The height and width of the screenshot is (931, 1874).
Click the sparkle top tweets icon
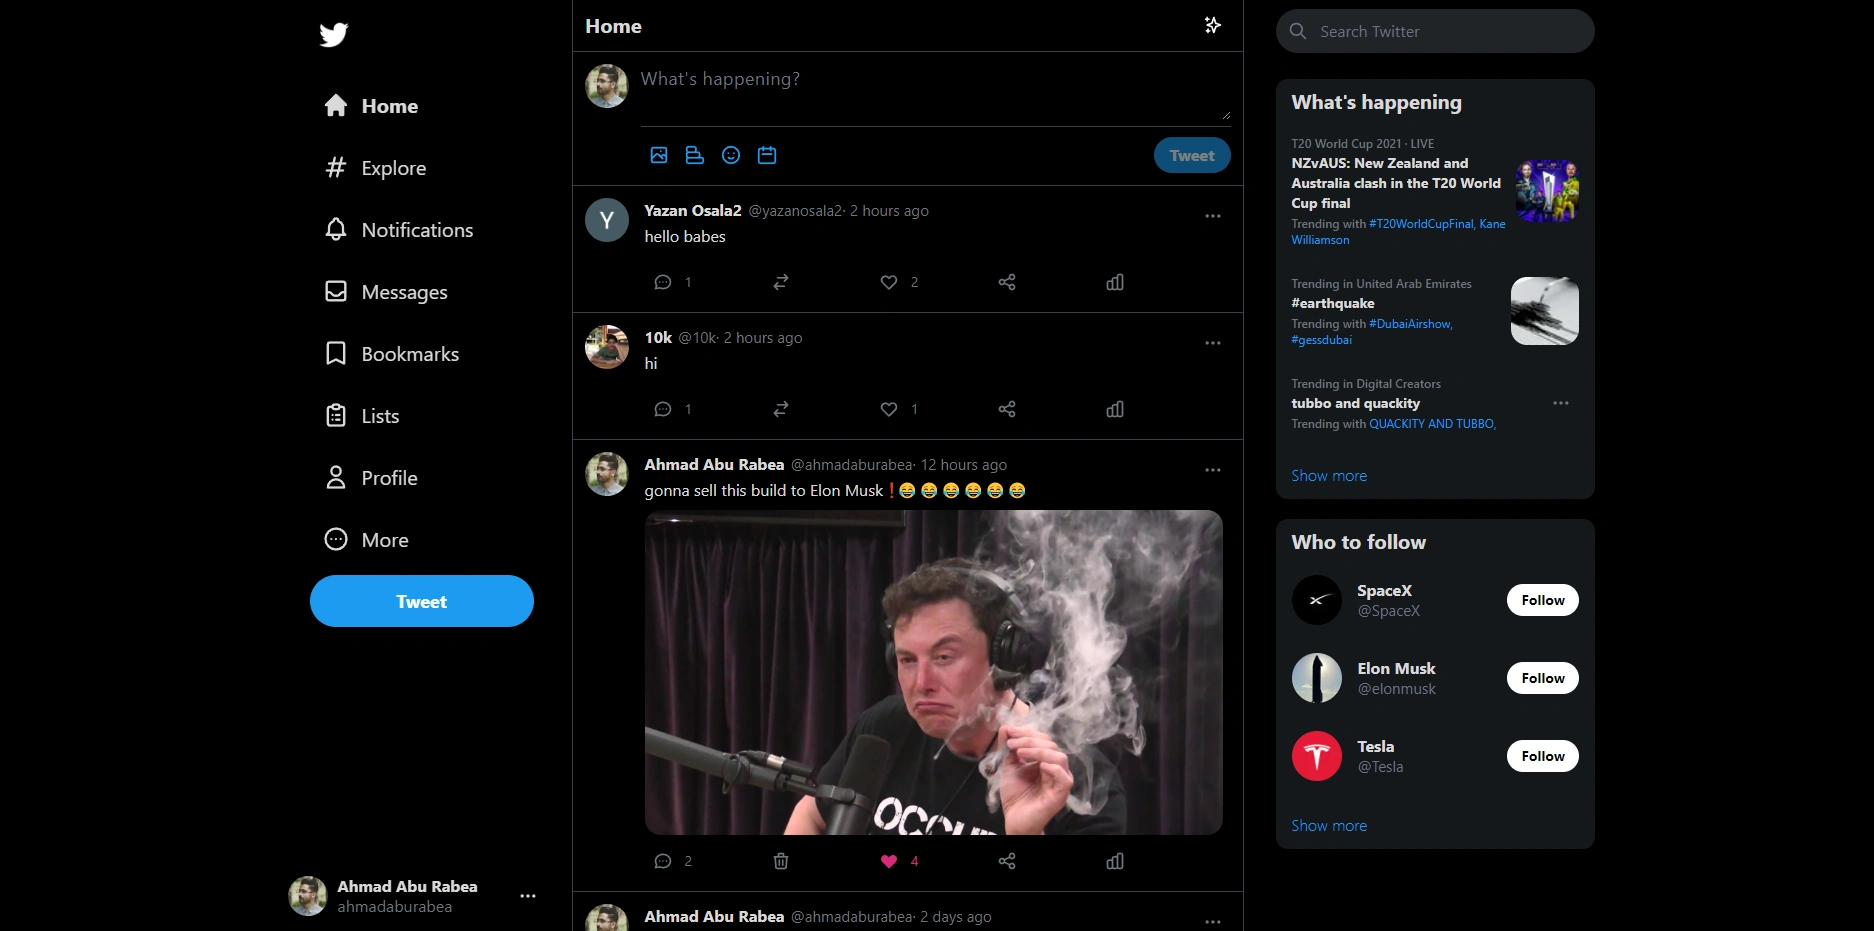pos(1212,25)
